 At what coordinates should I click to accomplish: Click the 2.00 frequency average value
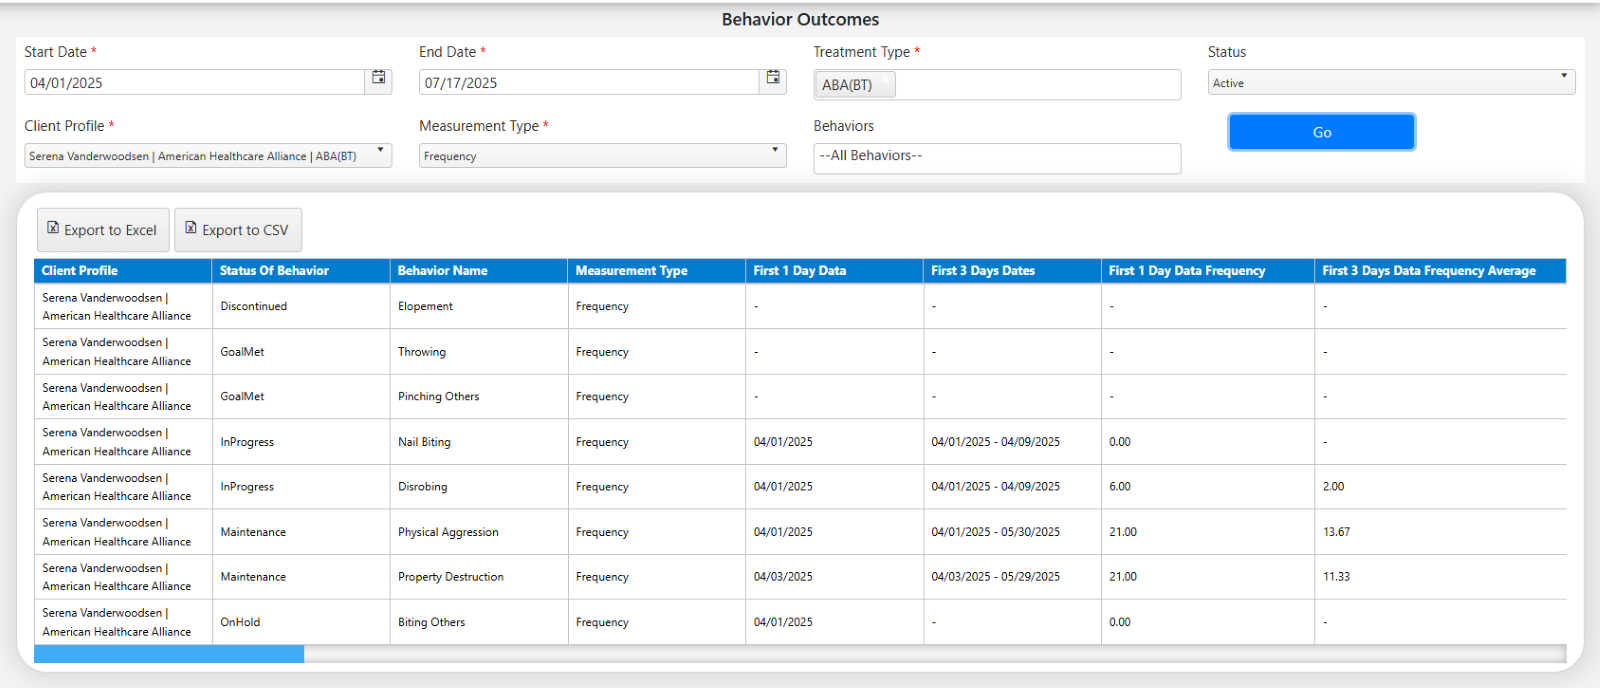(x=1333, y=487)
